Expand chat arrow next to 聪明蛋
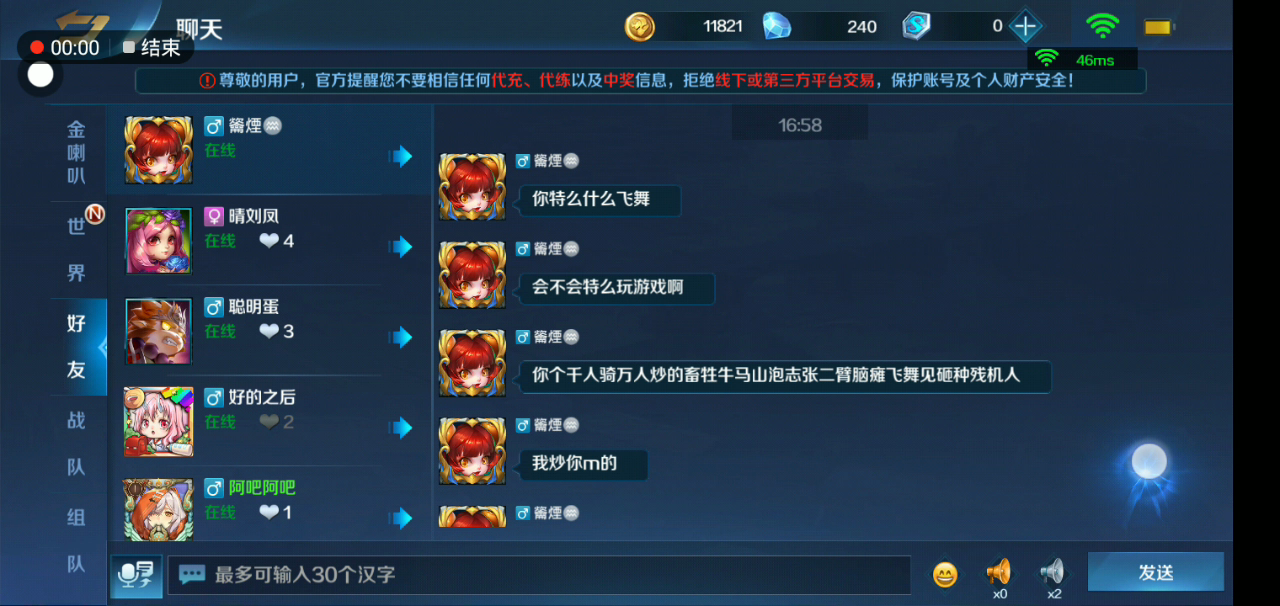The width and height of the screenshot is (1280, 606). pyautogui.click(x=401, y=337)
